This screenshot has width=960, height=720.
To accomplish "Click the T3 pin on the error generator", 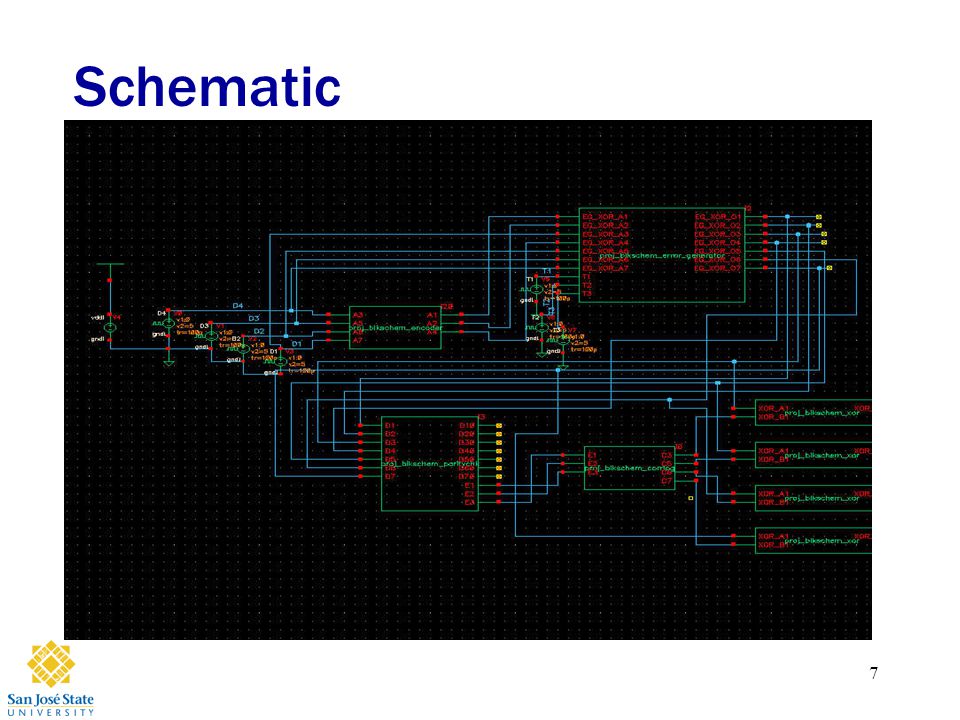I will (x=587, y=294).
